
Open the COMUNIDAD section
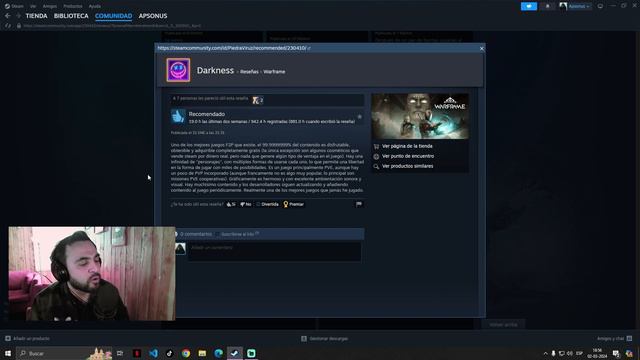coord(113,16)
